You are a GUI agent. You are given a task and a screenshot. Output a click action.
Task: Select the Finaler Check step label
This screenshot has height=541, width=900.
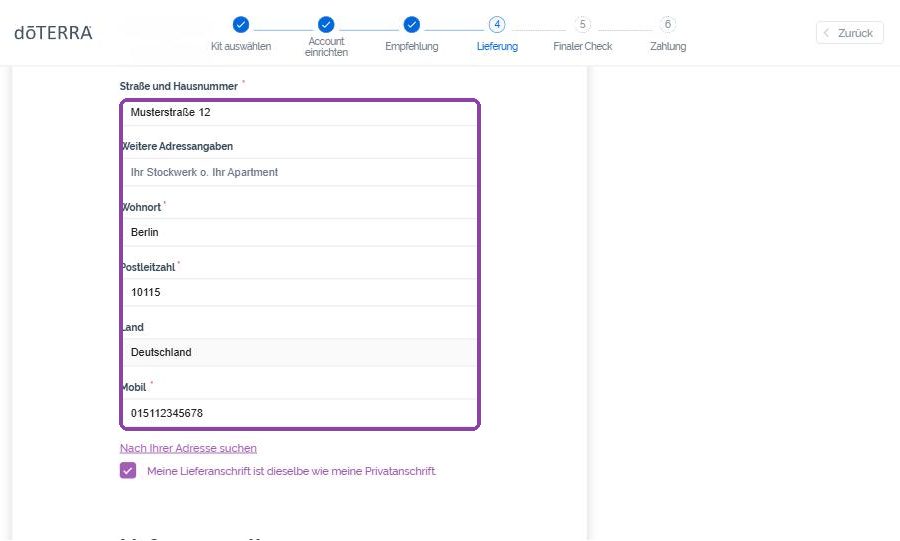(x=583, y=46)
